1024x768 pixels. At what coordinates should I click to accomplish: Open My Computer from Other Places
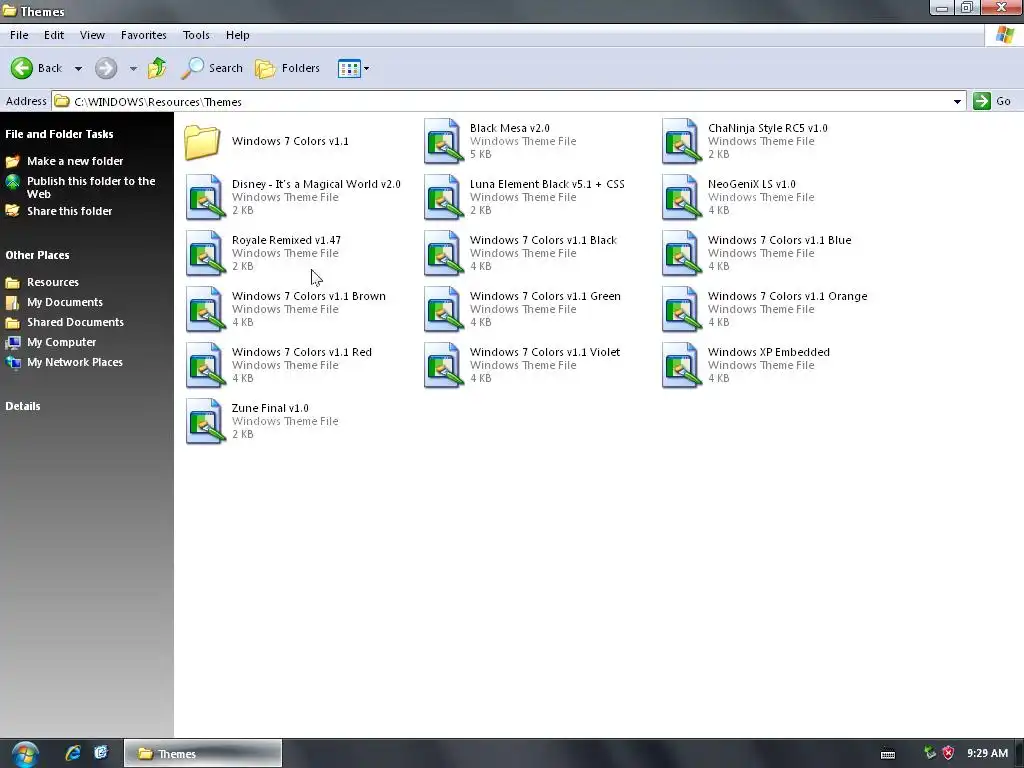pos(61,342)
